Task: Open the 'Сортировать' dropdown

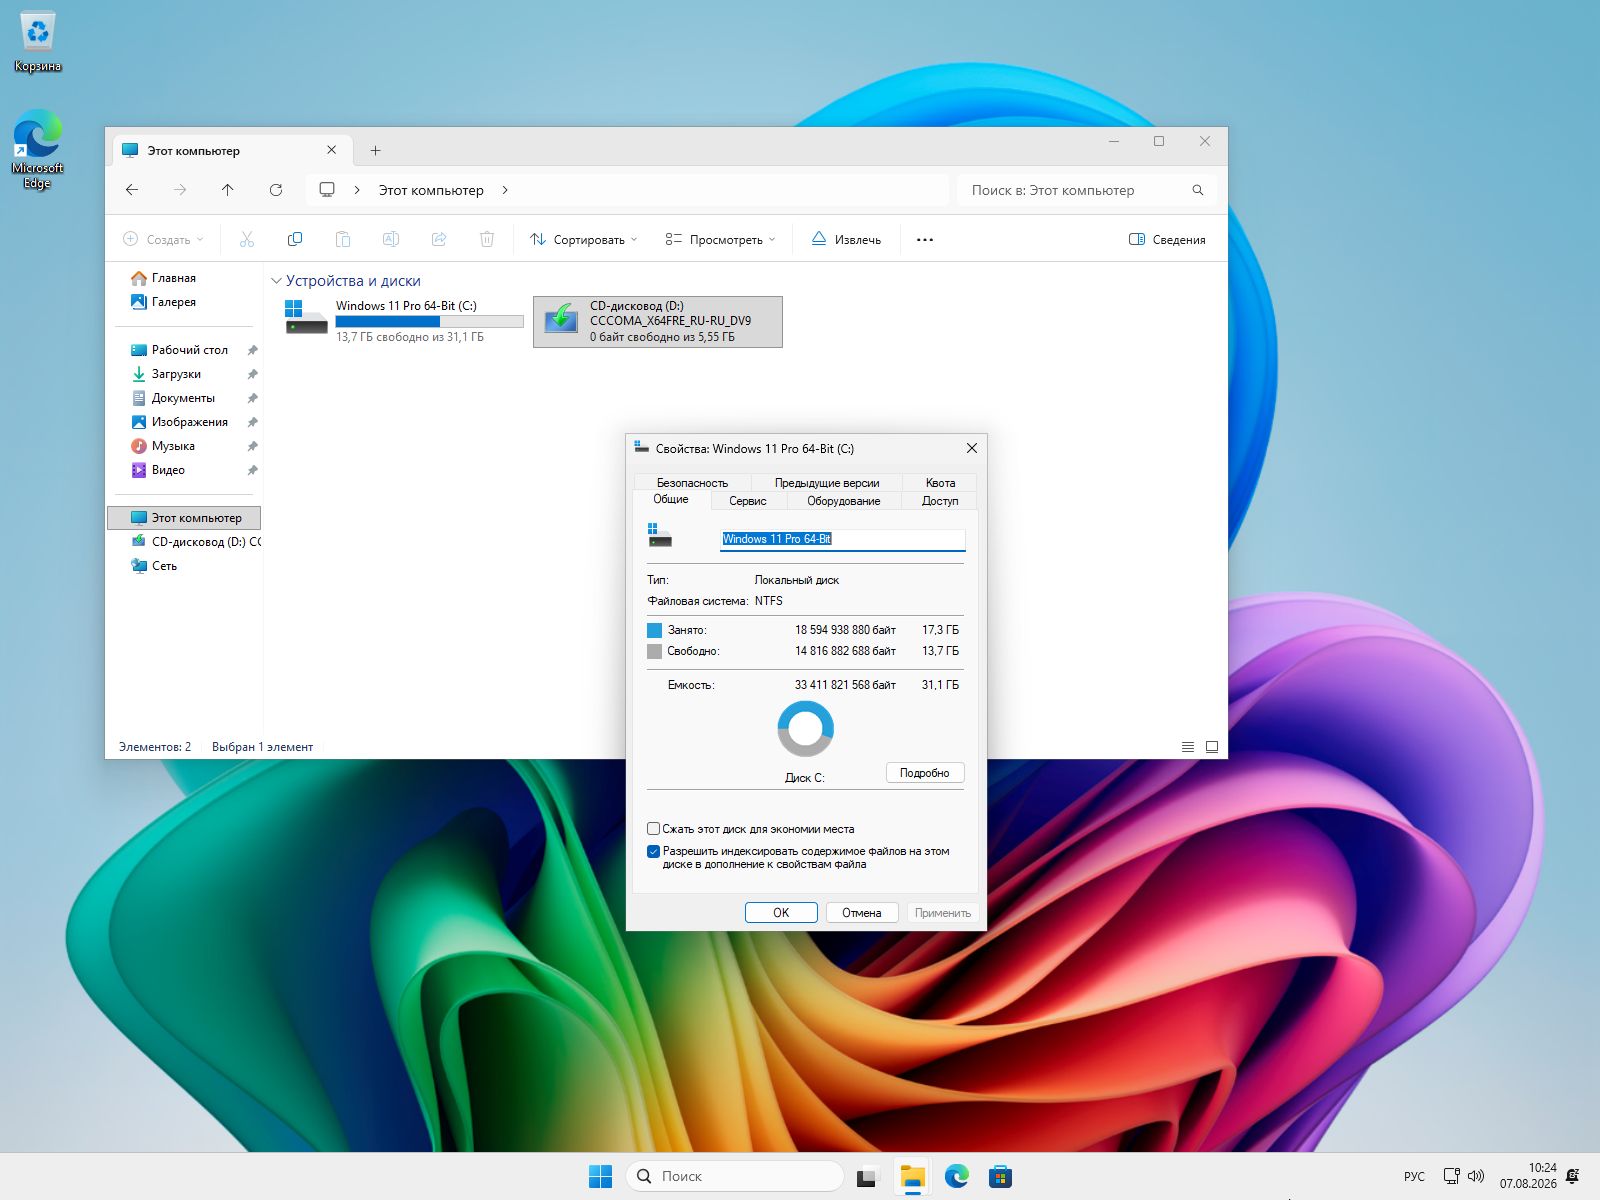Action: point(584,240)
